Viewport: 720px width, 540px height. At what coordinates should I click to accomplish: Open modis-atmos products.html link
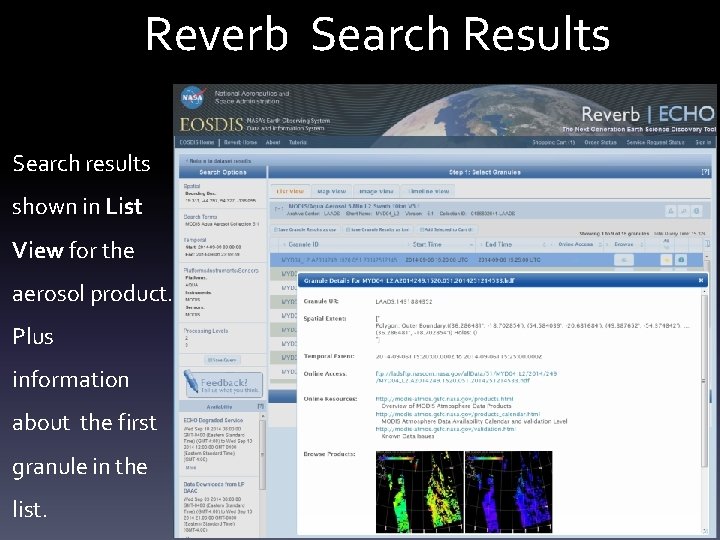click(x=444, y=399)
